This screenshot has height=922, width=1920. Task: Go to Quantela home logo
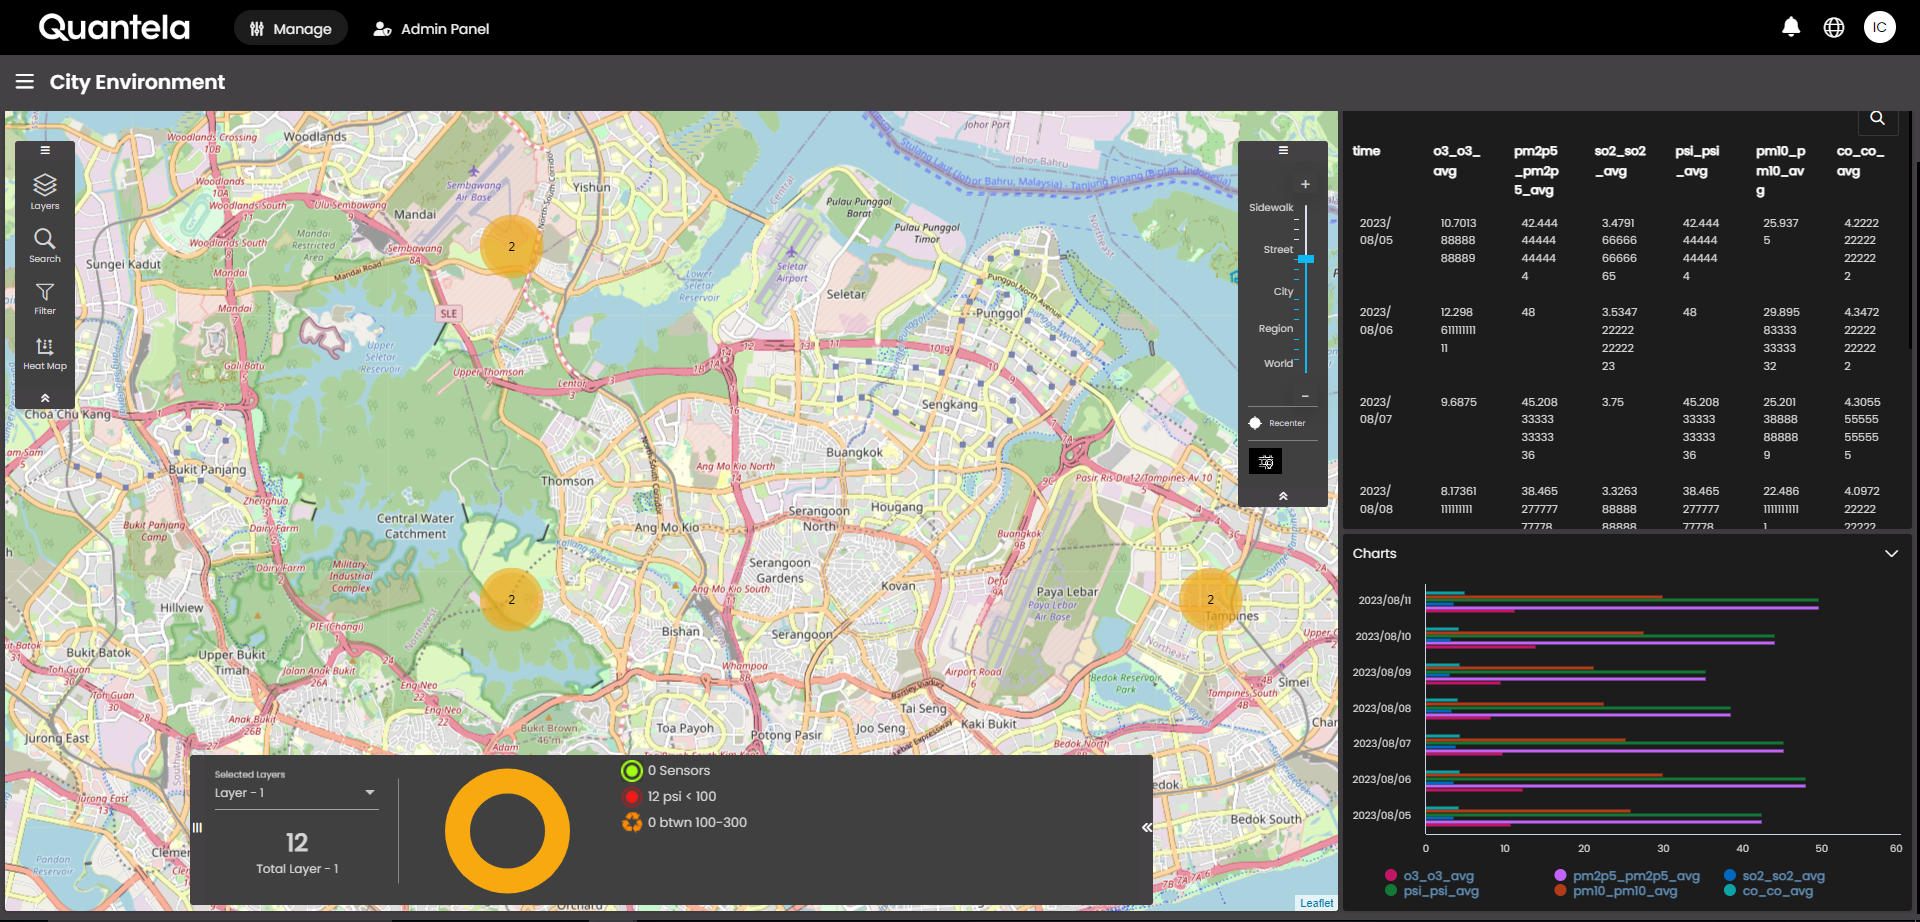pos(114,27)
